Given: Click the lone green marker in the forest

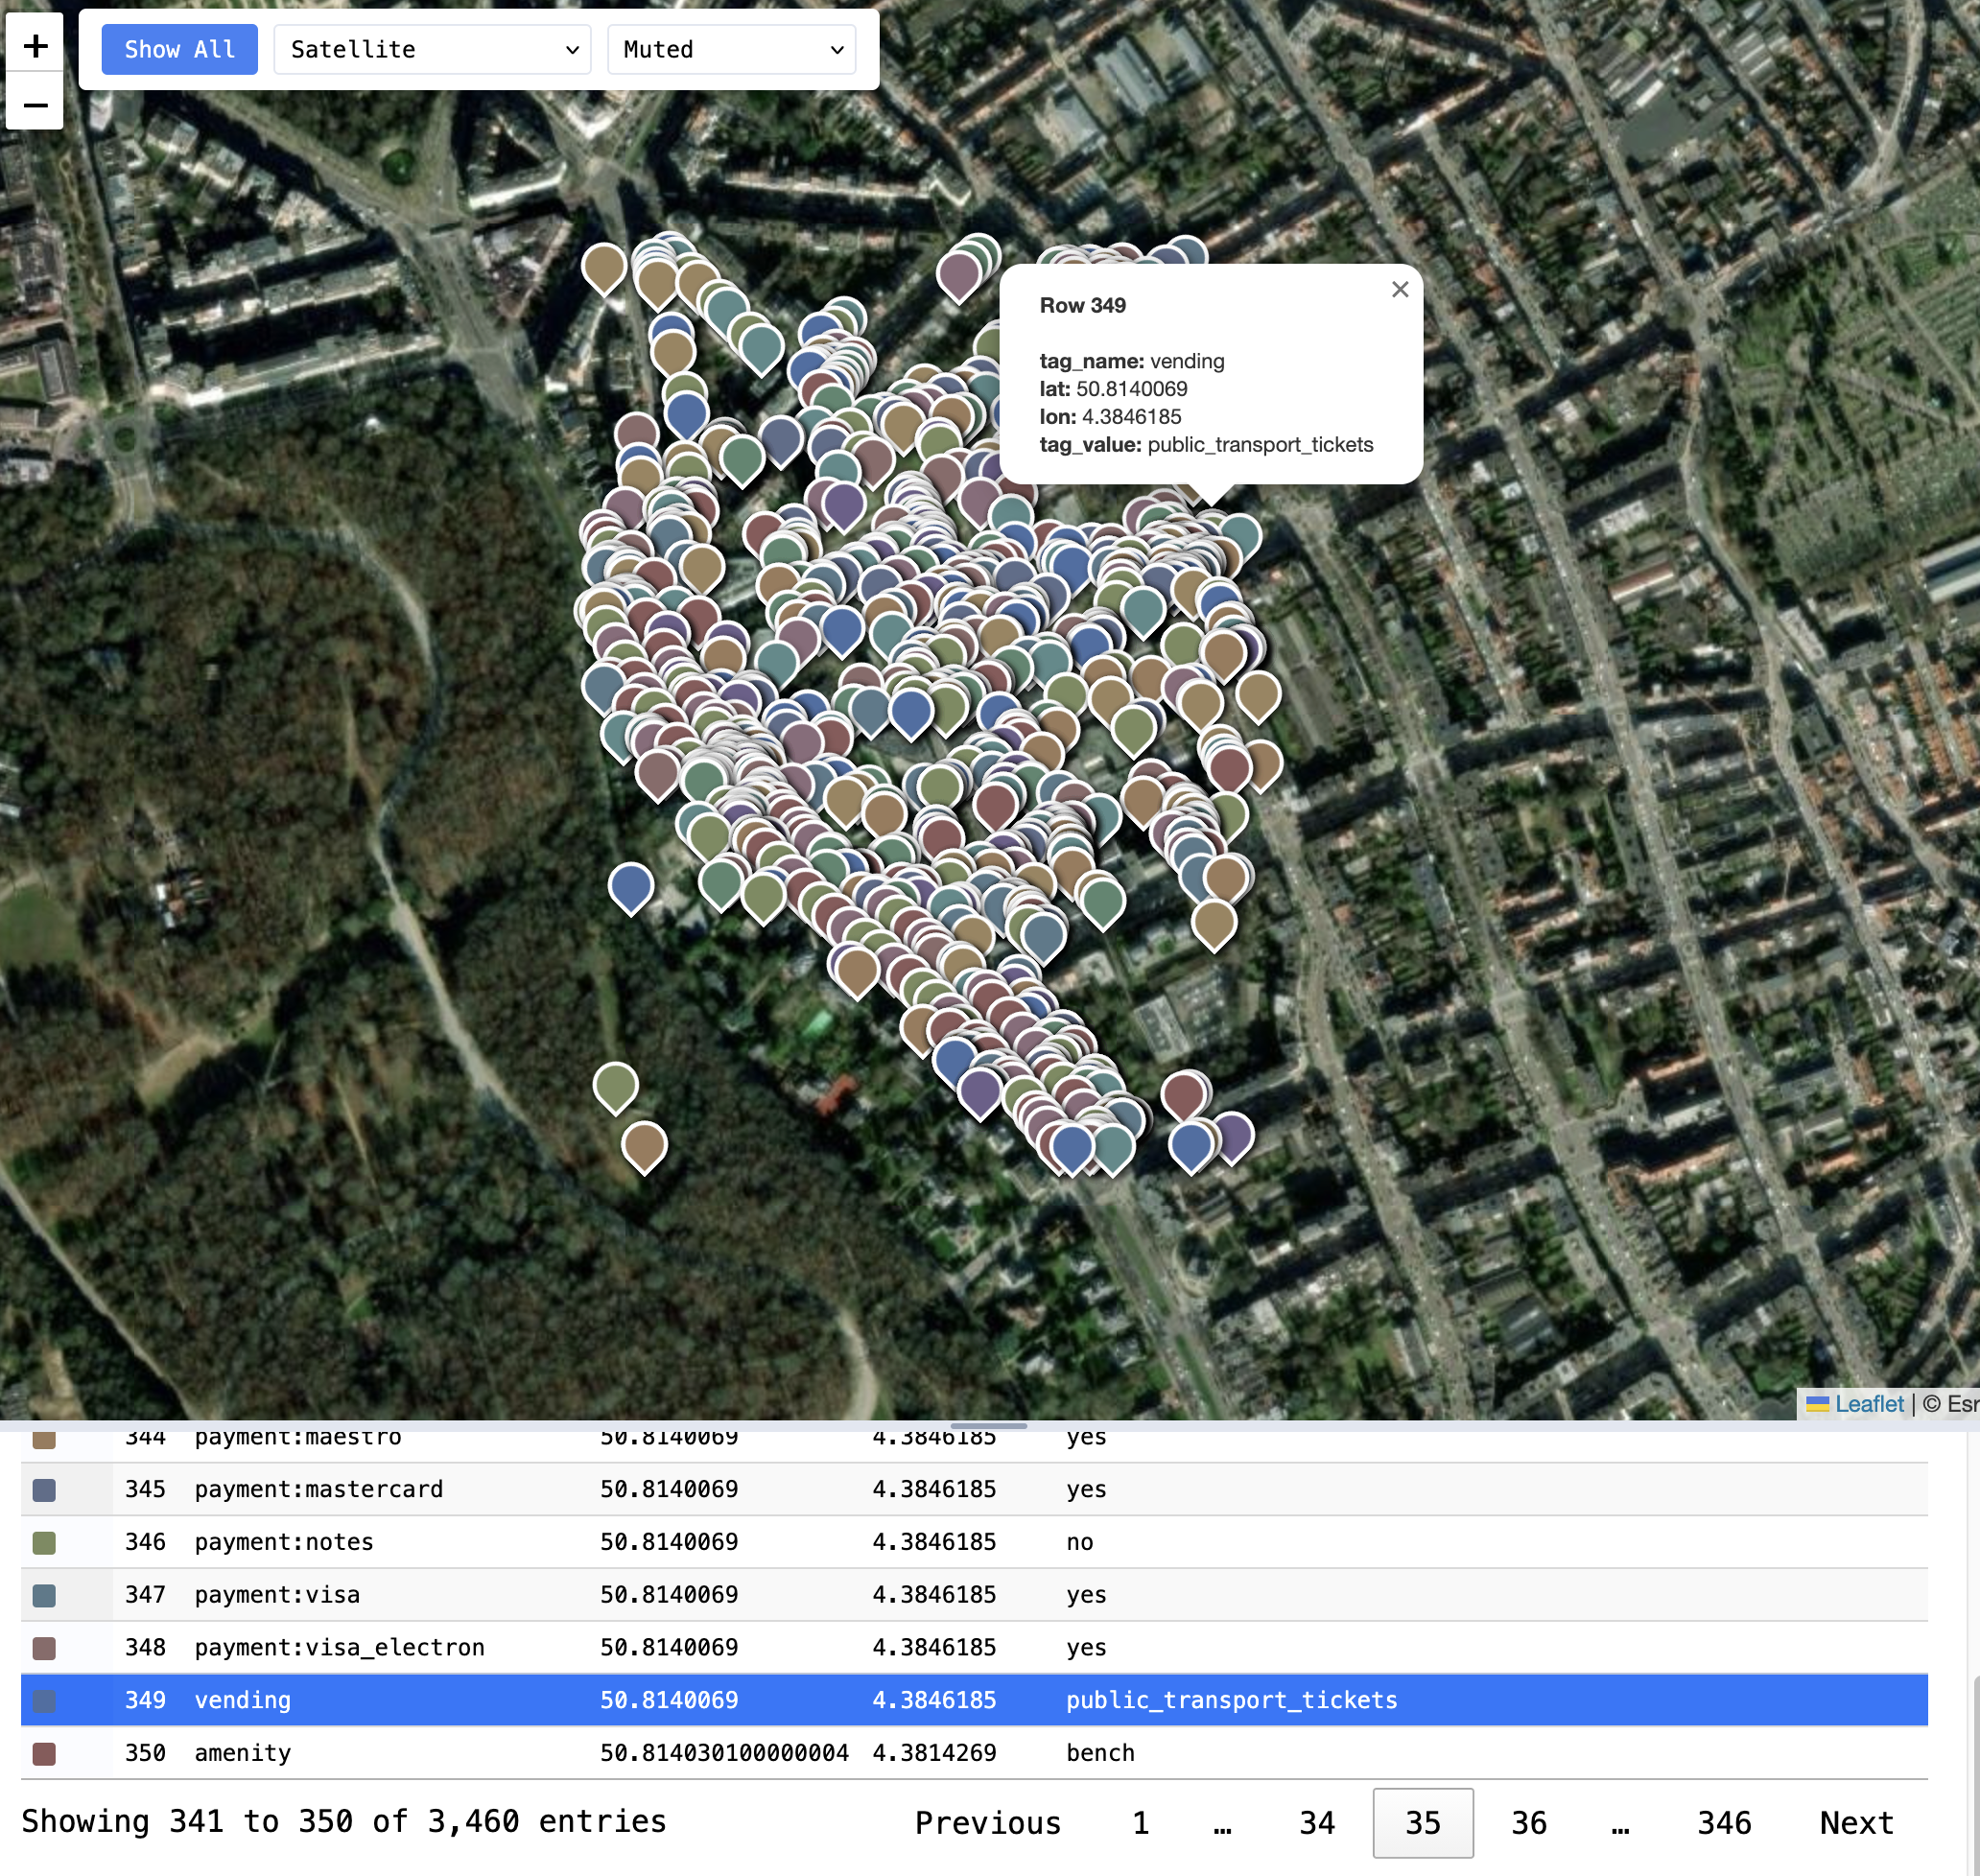Looking at the screenshot, I should point(615,1084).
